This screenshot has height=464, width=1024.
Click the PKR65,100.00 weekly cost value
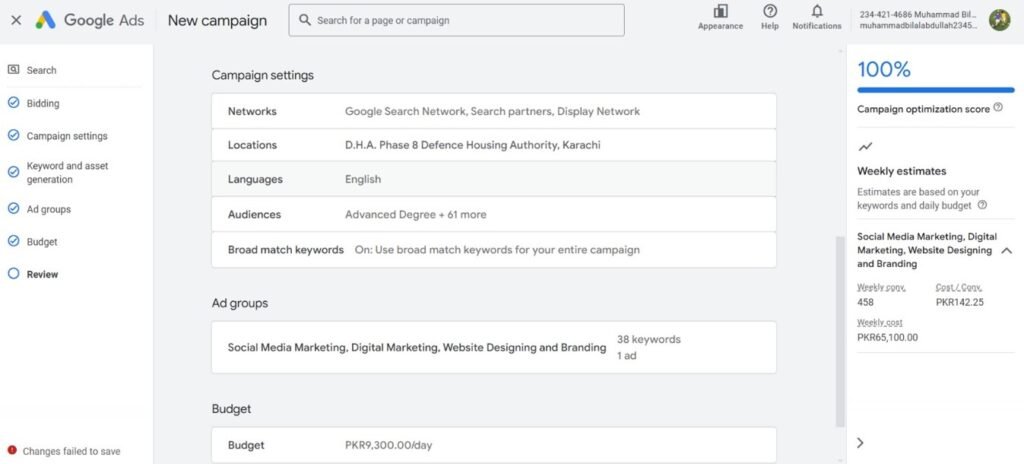coord(888,337)
